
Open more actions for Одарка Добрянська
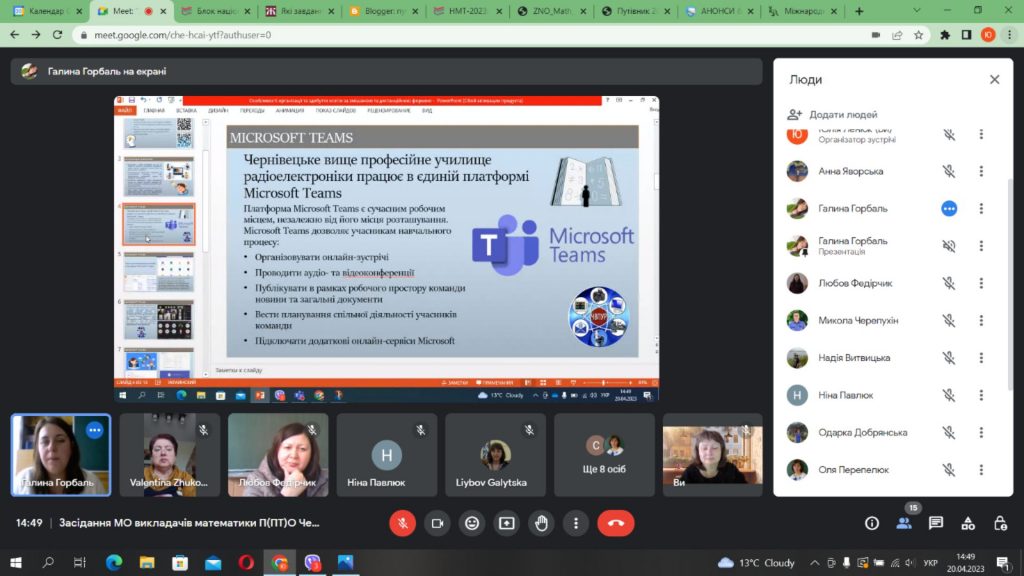981,432
